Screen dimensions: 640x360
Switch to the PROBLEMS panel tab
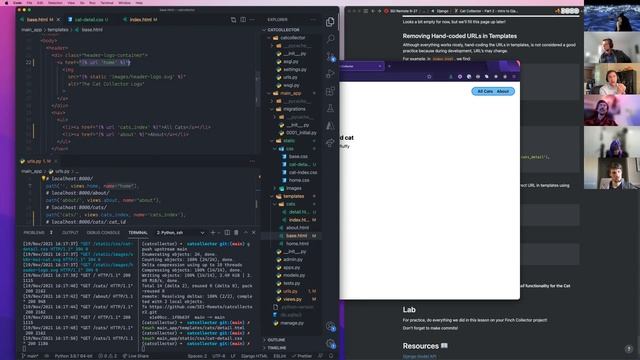[38, 233]
